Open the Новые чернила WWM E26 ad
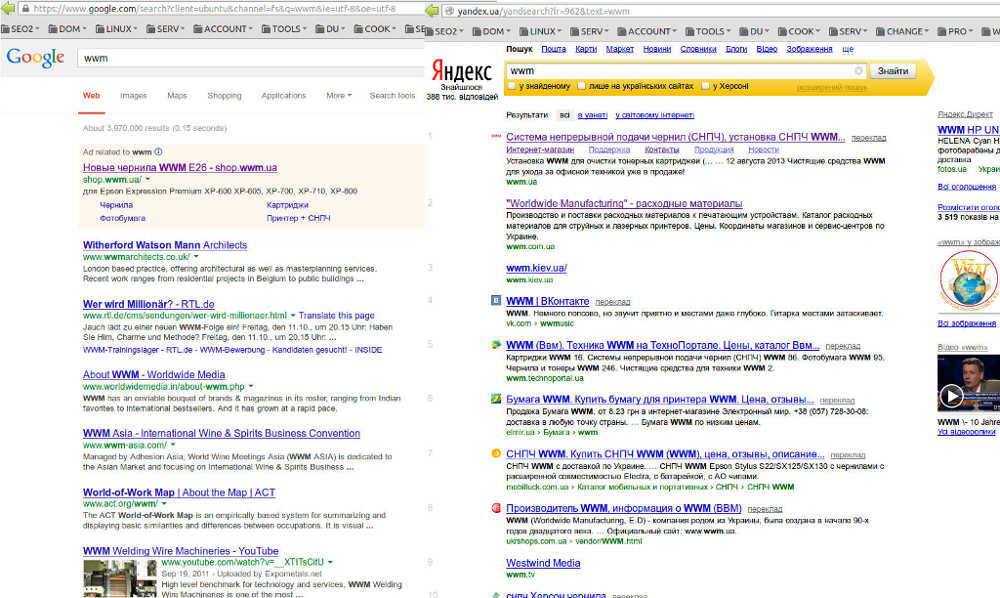This screenshot has width=1000, height=598. pyautogui.click(x=180, y=168)
